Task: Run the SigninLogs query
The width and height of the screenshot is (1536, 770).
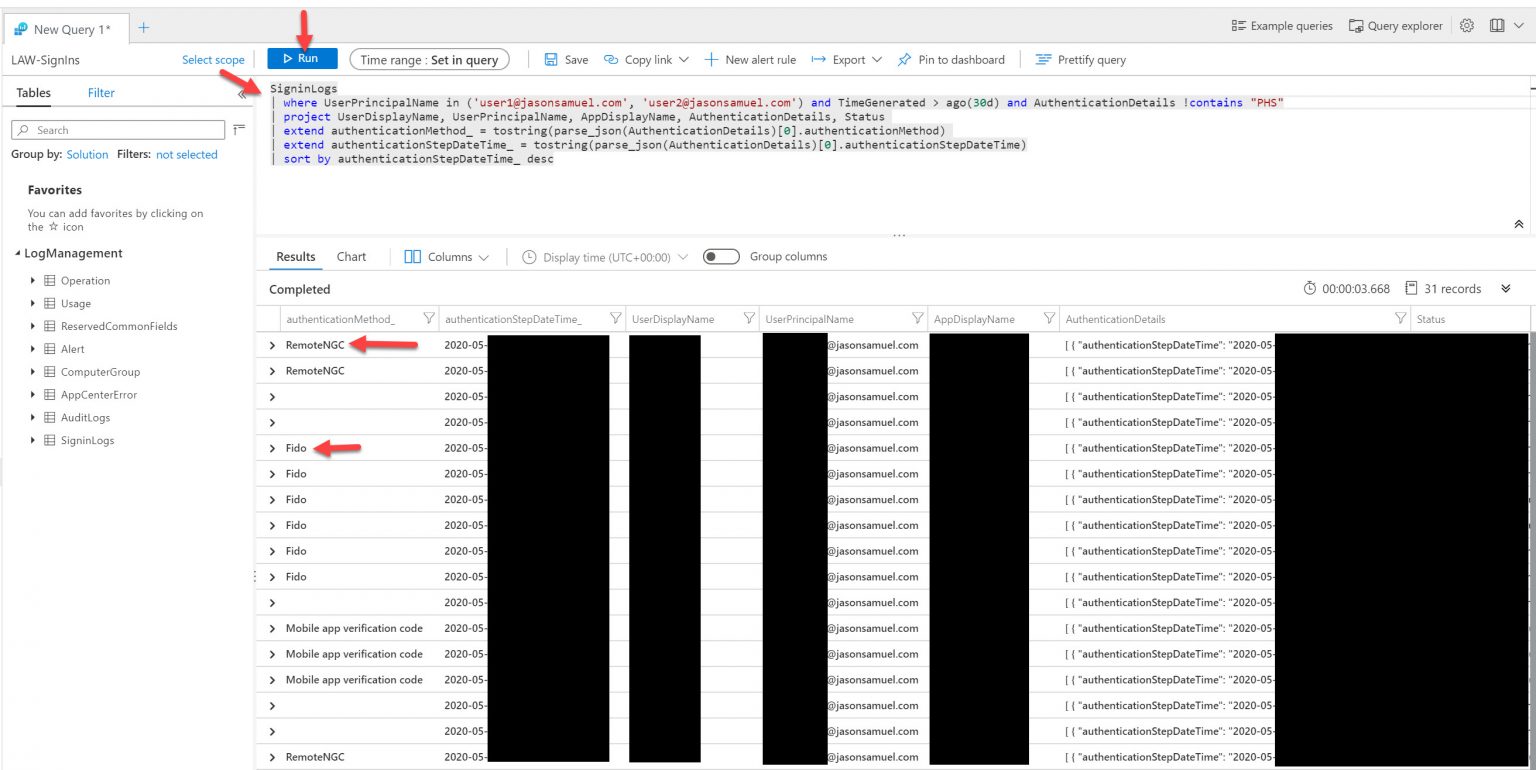Action: (x=302, y=59)
